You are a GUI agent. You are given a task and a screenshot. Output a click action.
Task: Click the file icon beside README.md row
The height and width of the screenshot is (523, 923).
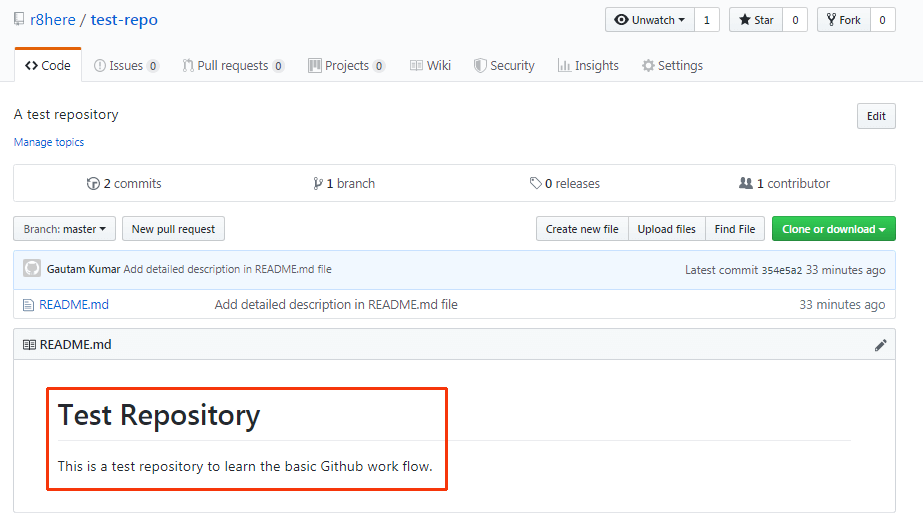tap(28, 305)
